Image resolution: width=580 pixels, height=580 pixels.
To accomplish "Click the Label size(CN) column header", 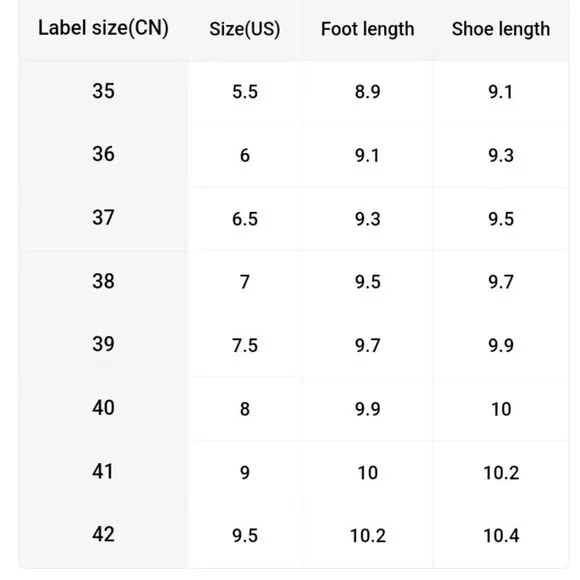I will (103, 28).
